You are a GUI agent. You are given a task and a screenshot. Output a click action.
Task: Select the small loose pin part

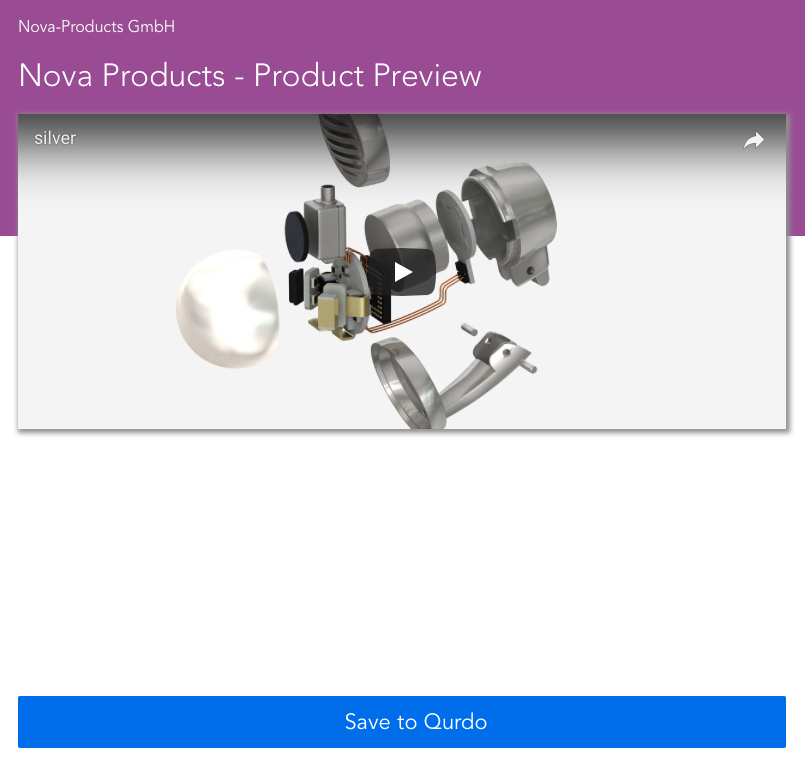point(469,329)
